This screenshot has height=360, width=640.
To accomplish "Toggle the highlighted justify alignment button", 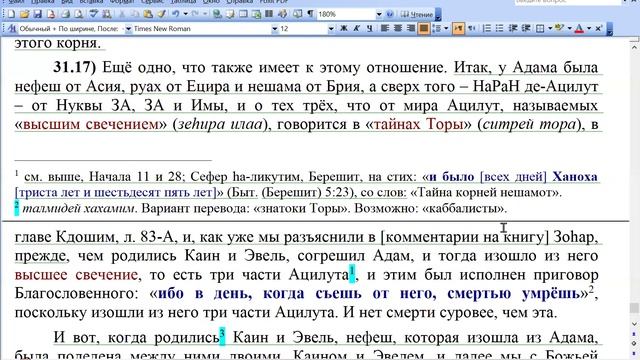I will (424, 28).
